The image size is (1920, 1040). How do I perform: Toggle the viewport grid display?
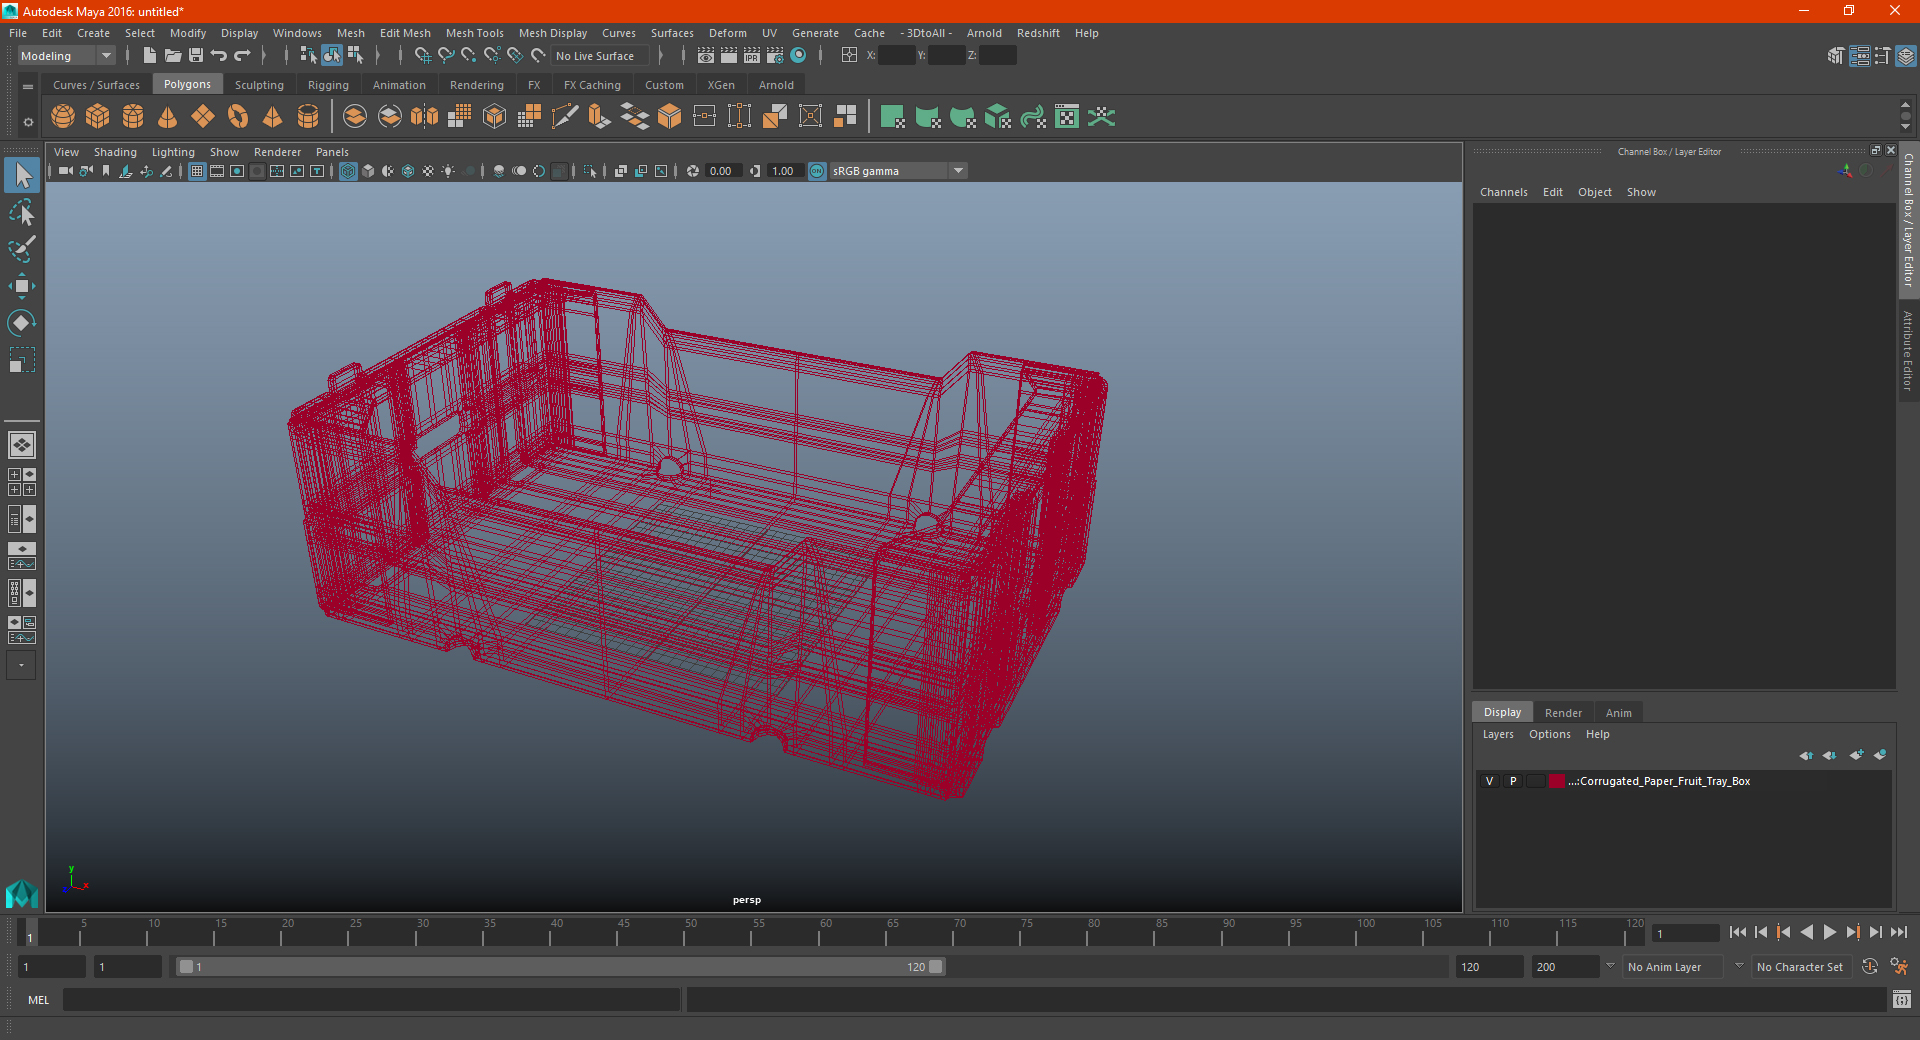pos(197,171)
